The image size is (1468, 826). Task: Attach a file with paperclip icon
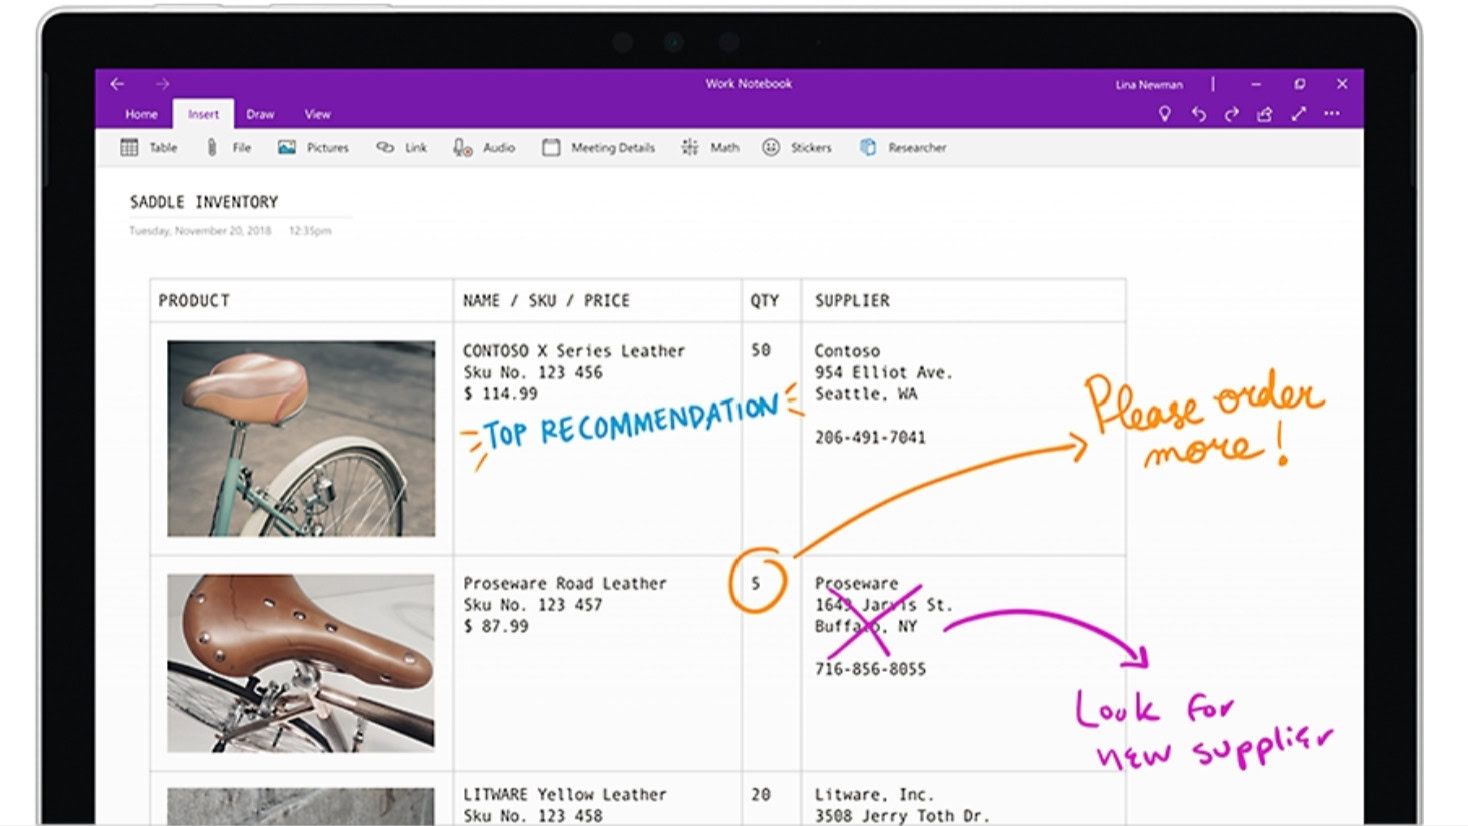[x=211, y=148]
